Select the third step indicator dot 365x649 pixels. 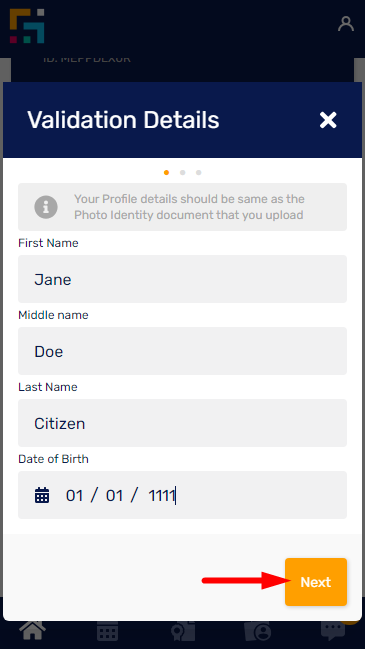click(199, 173)
